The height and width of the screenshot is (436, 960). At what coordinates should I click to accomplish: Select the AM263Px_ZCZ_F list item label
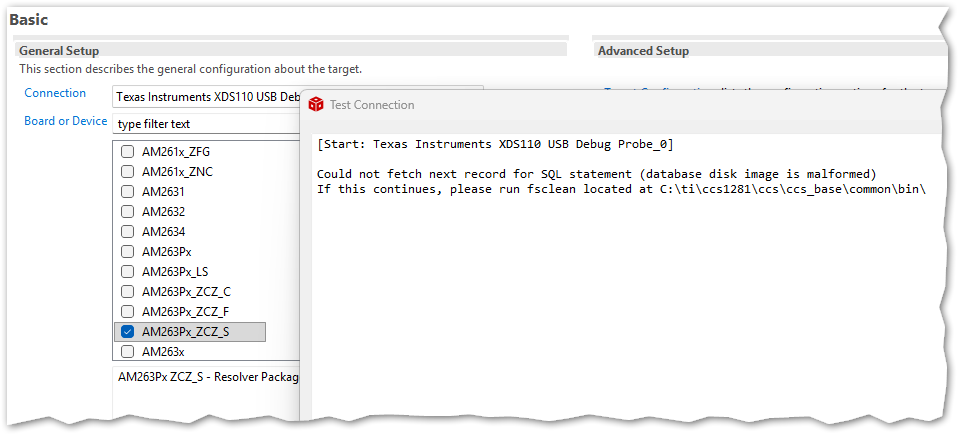185,312
